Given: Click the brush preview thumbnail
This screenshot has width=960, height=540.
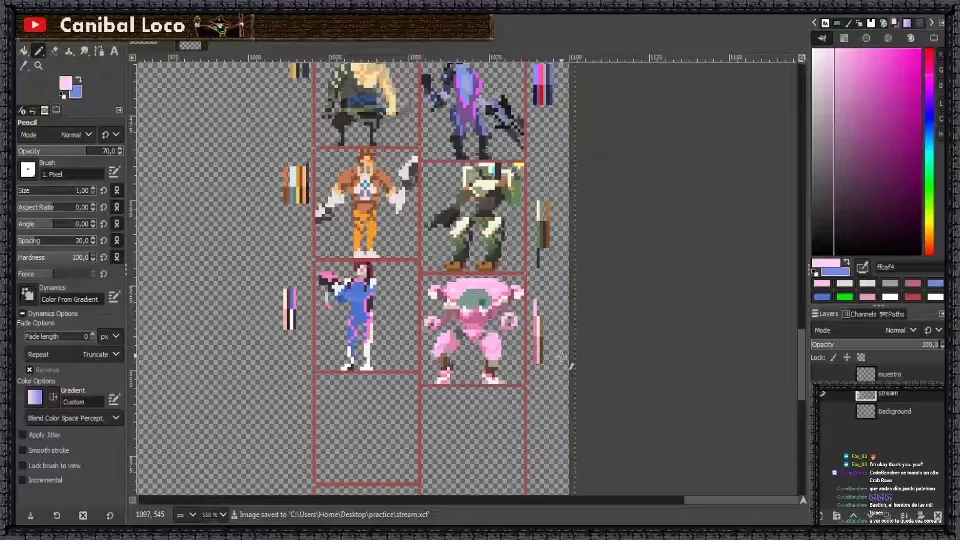Looking at the screenshot, I should click(x=28, y=170).
